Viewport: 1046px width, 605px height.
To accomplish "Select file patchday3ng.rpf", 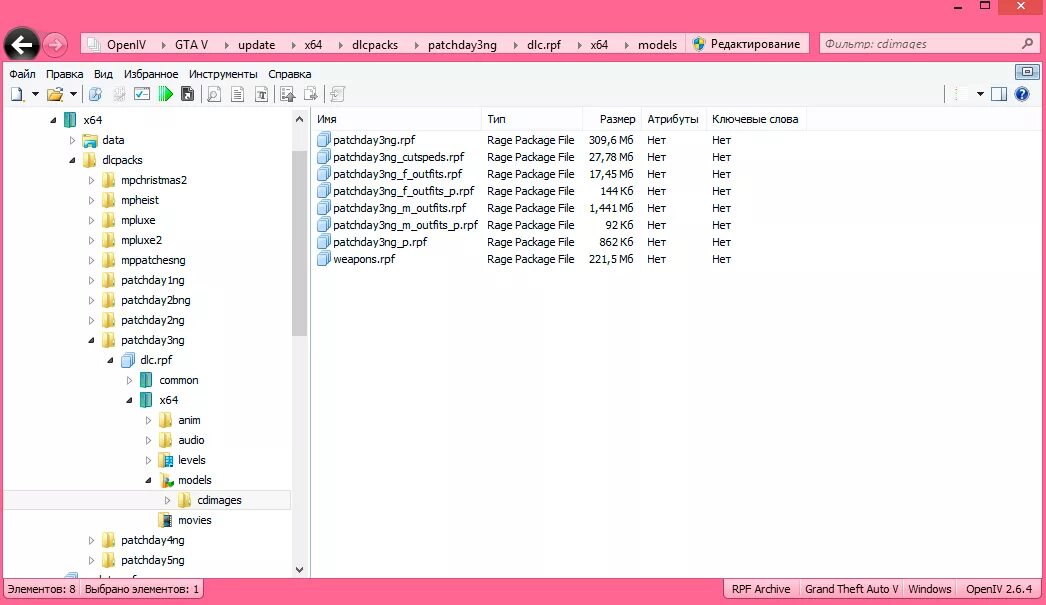I will [x=374, y=140].
